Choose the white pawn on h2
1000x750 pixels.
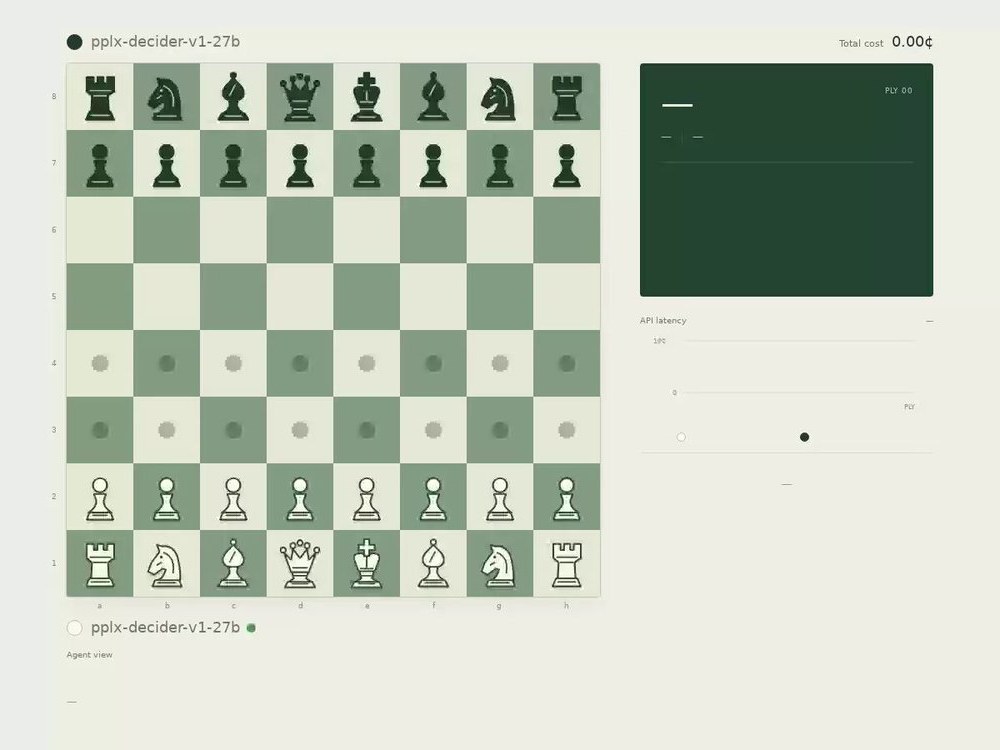coord(566,499)
